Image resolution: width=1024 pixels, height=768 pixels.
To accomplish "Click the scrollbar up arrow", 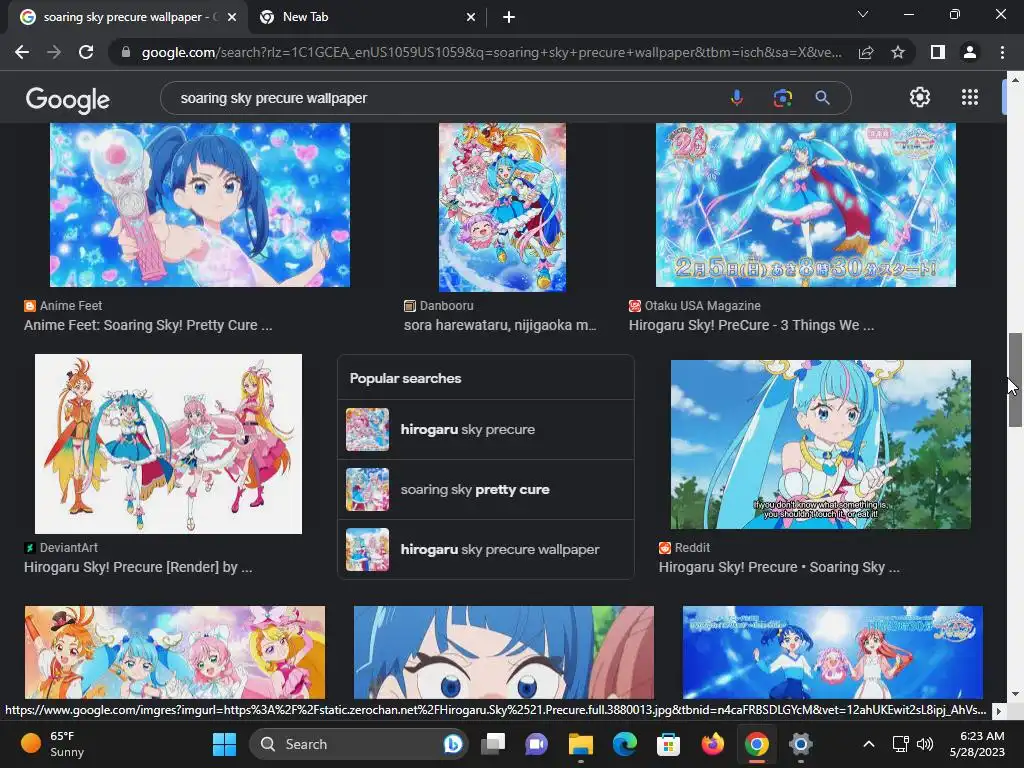I will click(x=1015, y=80).
